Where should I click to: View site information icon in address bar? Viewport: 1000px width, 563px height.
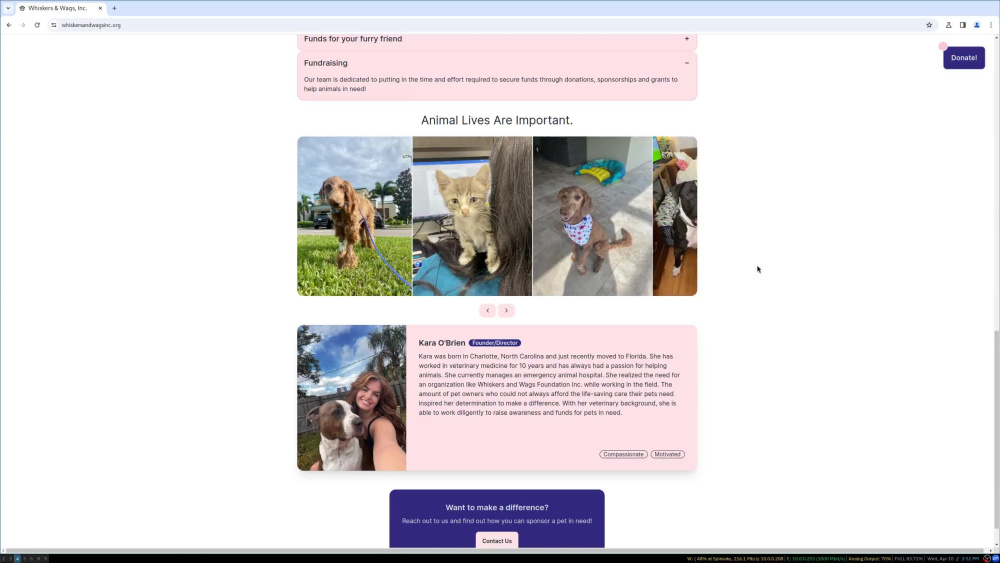[54, 25]
